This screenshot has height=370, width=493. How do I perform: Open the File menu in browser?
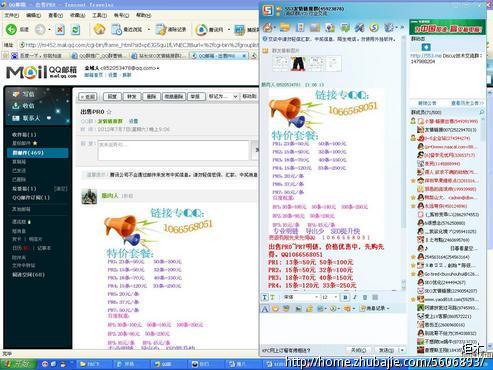click(x=11, y=15)
